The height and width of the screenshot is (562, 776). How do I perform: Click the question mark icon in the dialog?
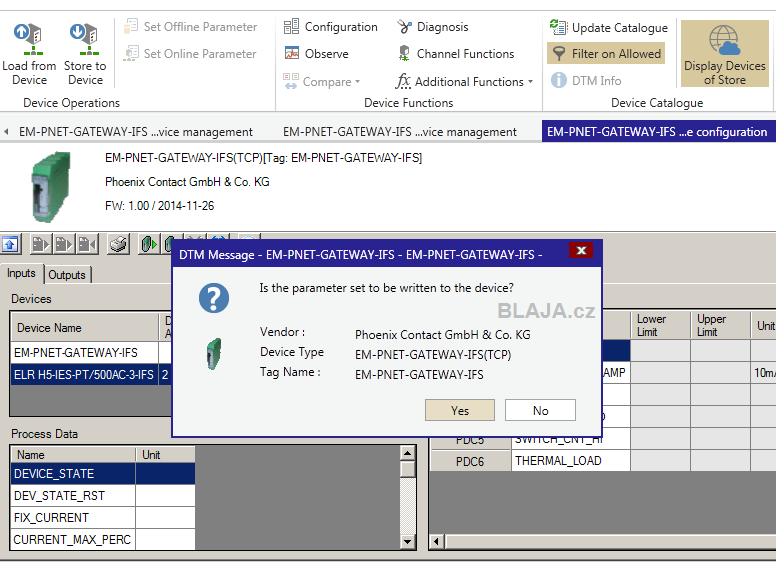coord(214,298)
